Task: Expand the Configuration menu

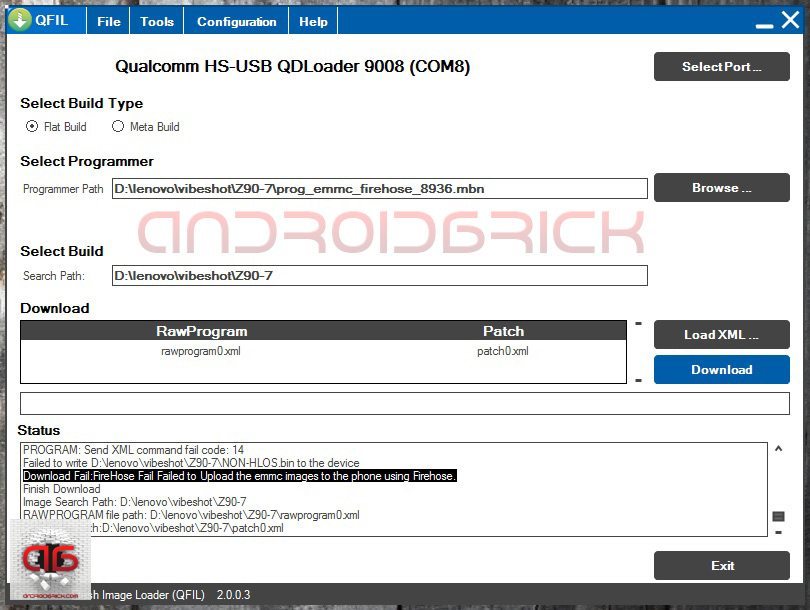Action: click(237, 21)
